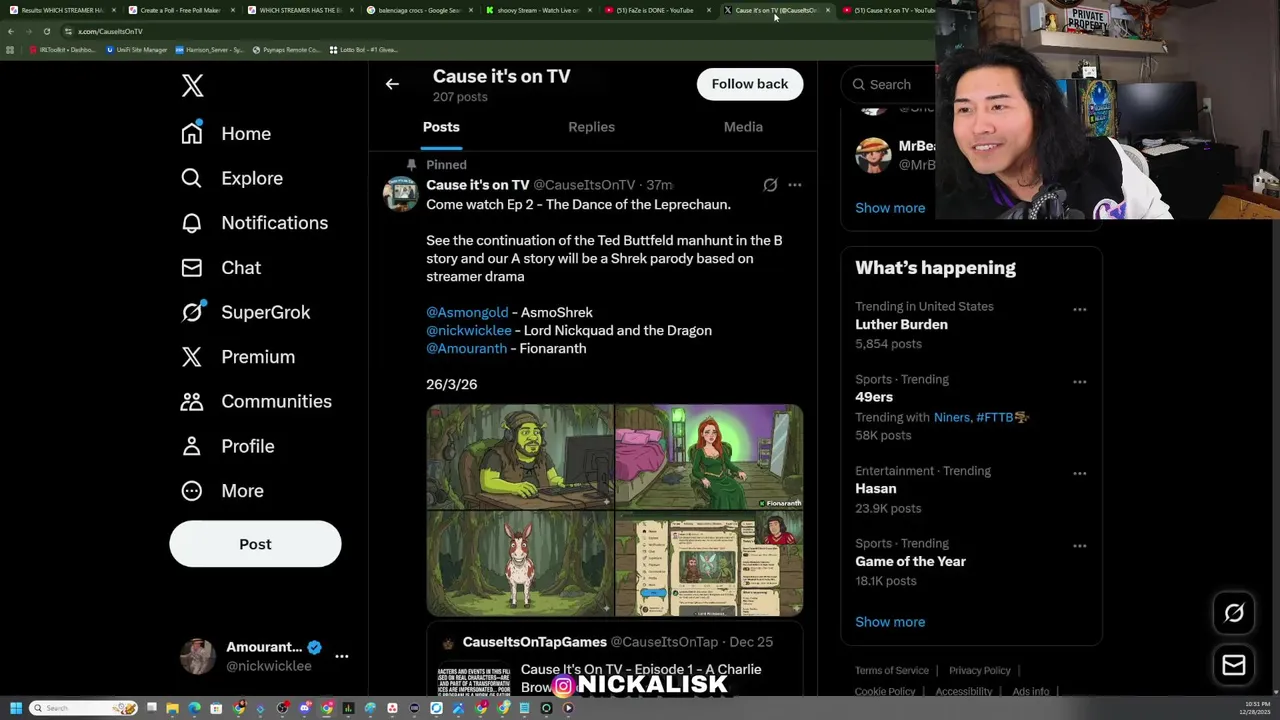Open the floating Messages envelope button
Viewport: 1280px width, 720px height.
pyautogui.click(x=1234, y=665)
